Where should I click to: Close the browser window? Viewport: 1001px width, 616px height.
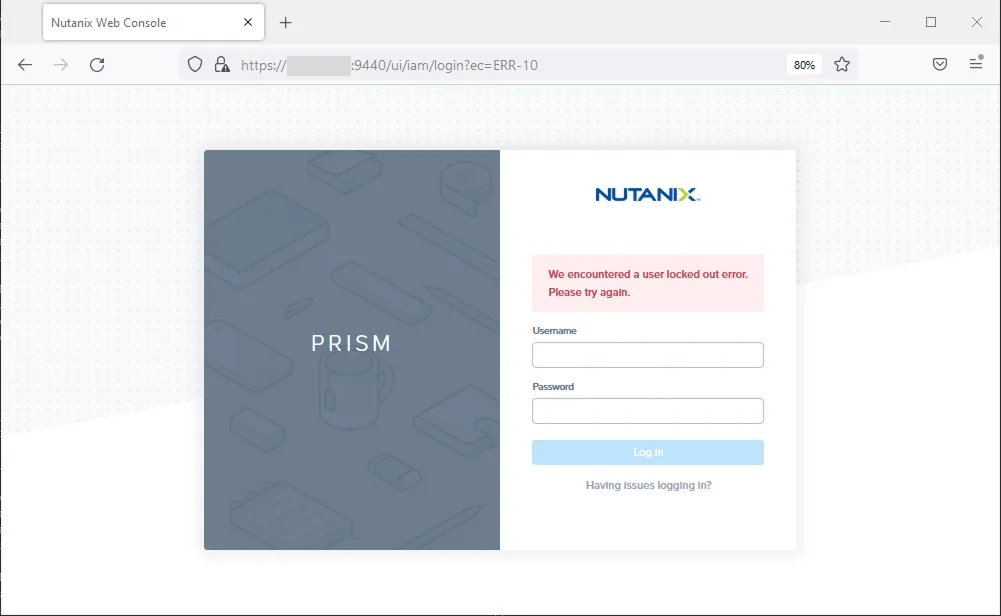pos(977,22)
